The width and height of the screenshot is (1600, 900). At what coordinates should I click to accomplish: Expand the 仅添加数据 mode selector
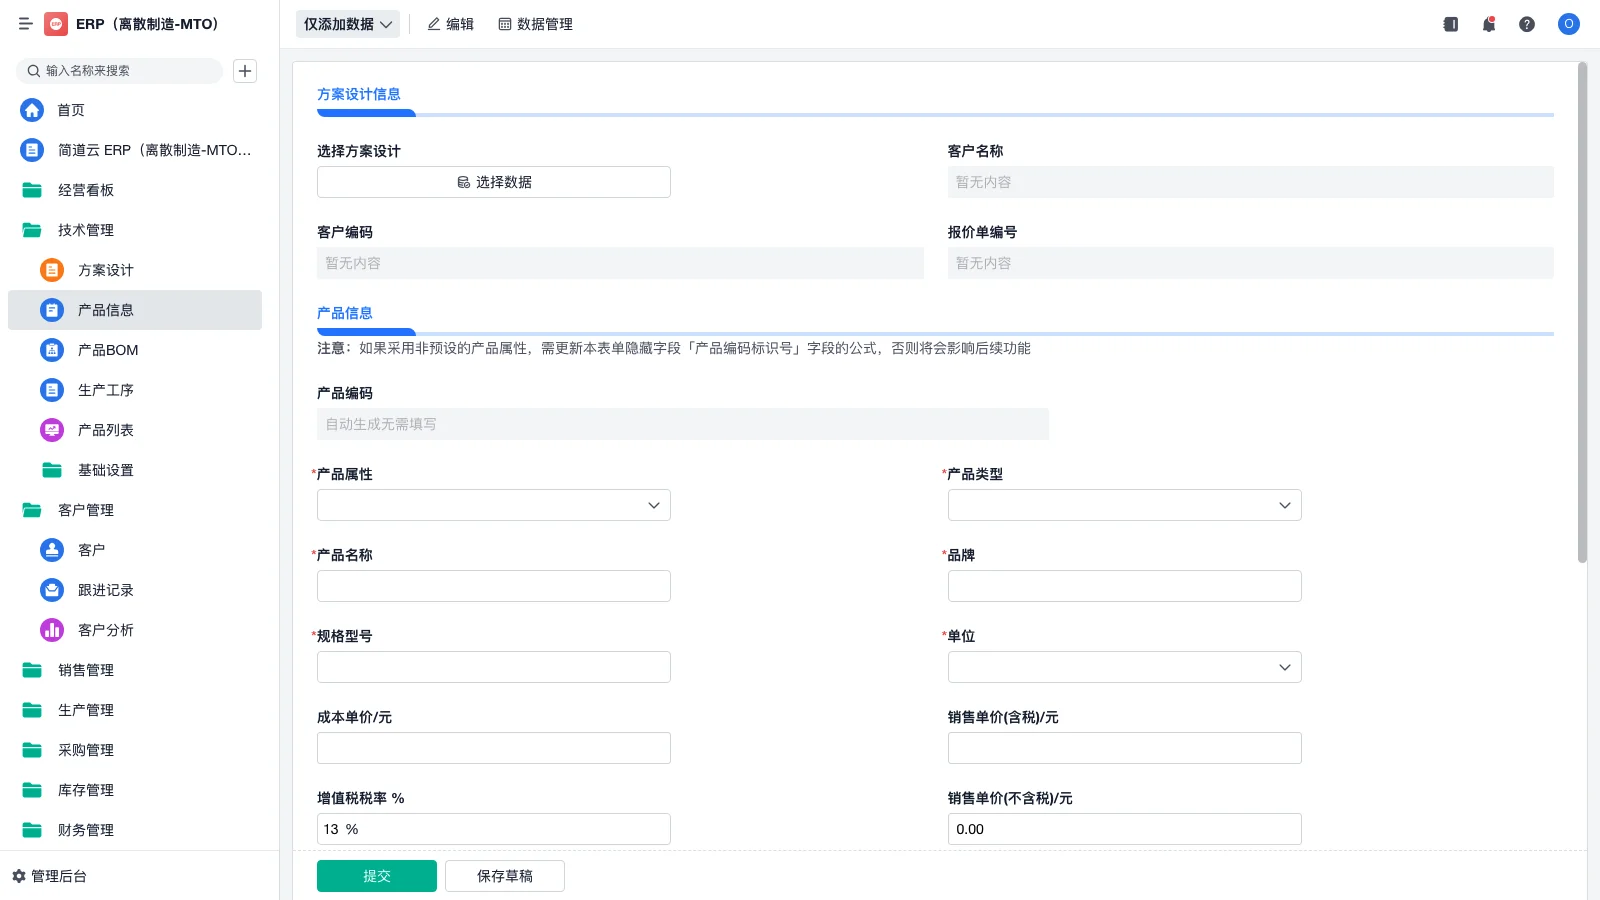tap(347, 23)
